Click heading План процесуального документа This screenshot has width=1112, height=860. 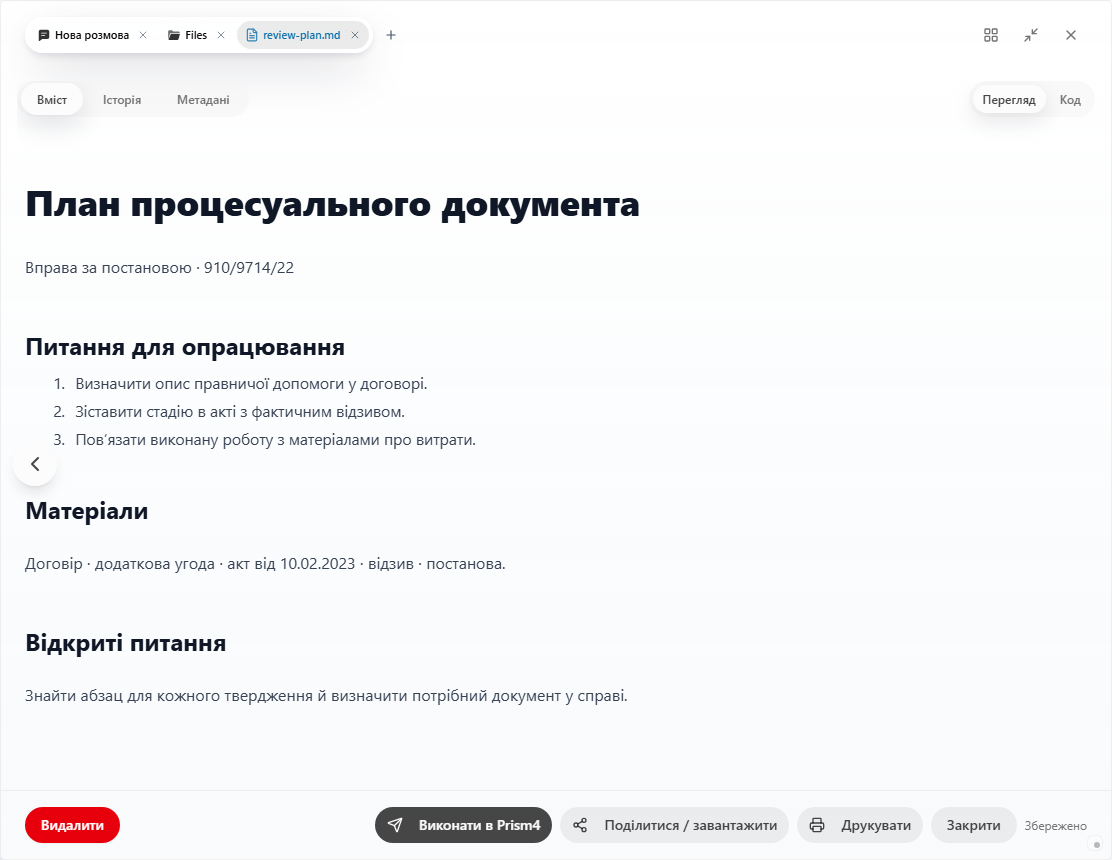[333, 204]
